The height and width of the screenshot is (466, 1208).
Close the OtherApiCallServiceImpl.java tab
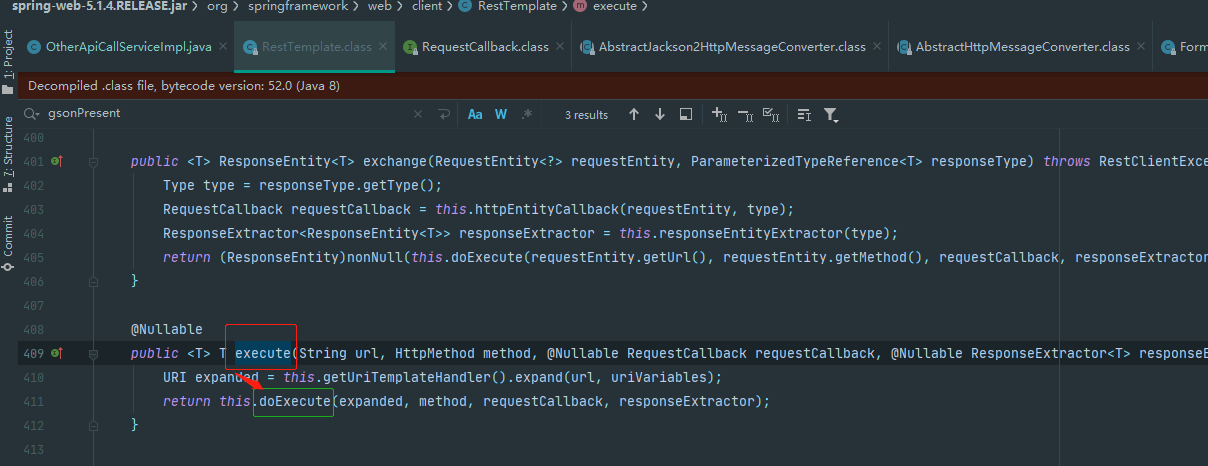coord(222,47)
